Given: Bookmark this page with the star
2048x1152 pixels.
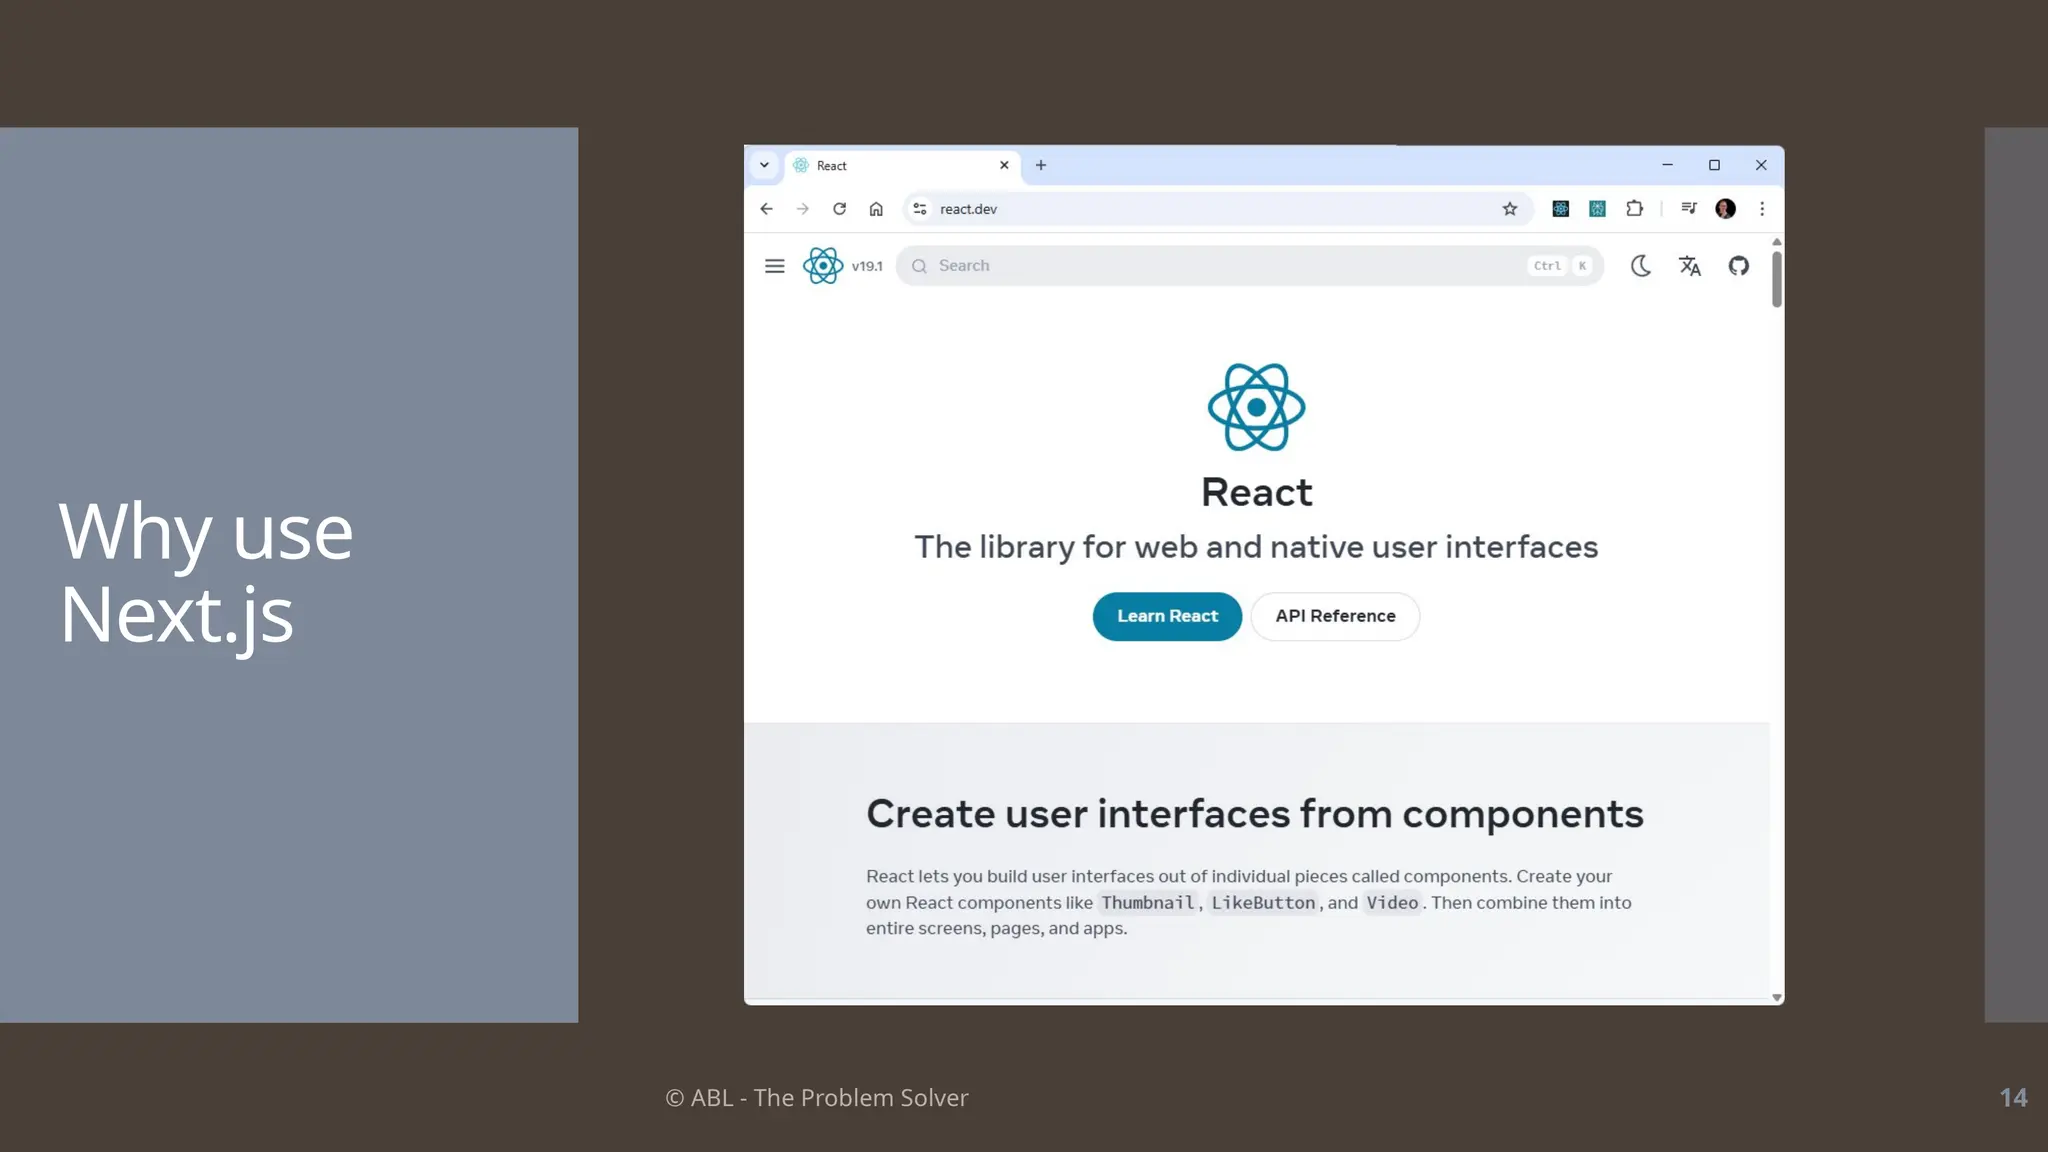Looking at the screenshot, I should click(1510, 209).
